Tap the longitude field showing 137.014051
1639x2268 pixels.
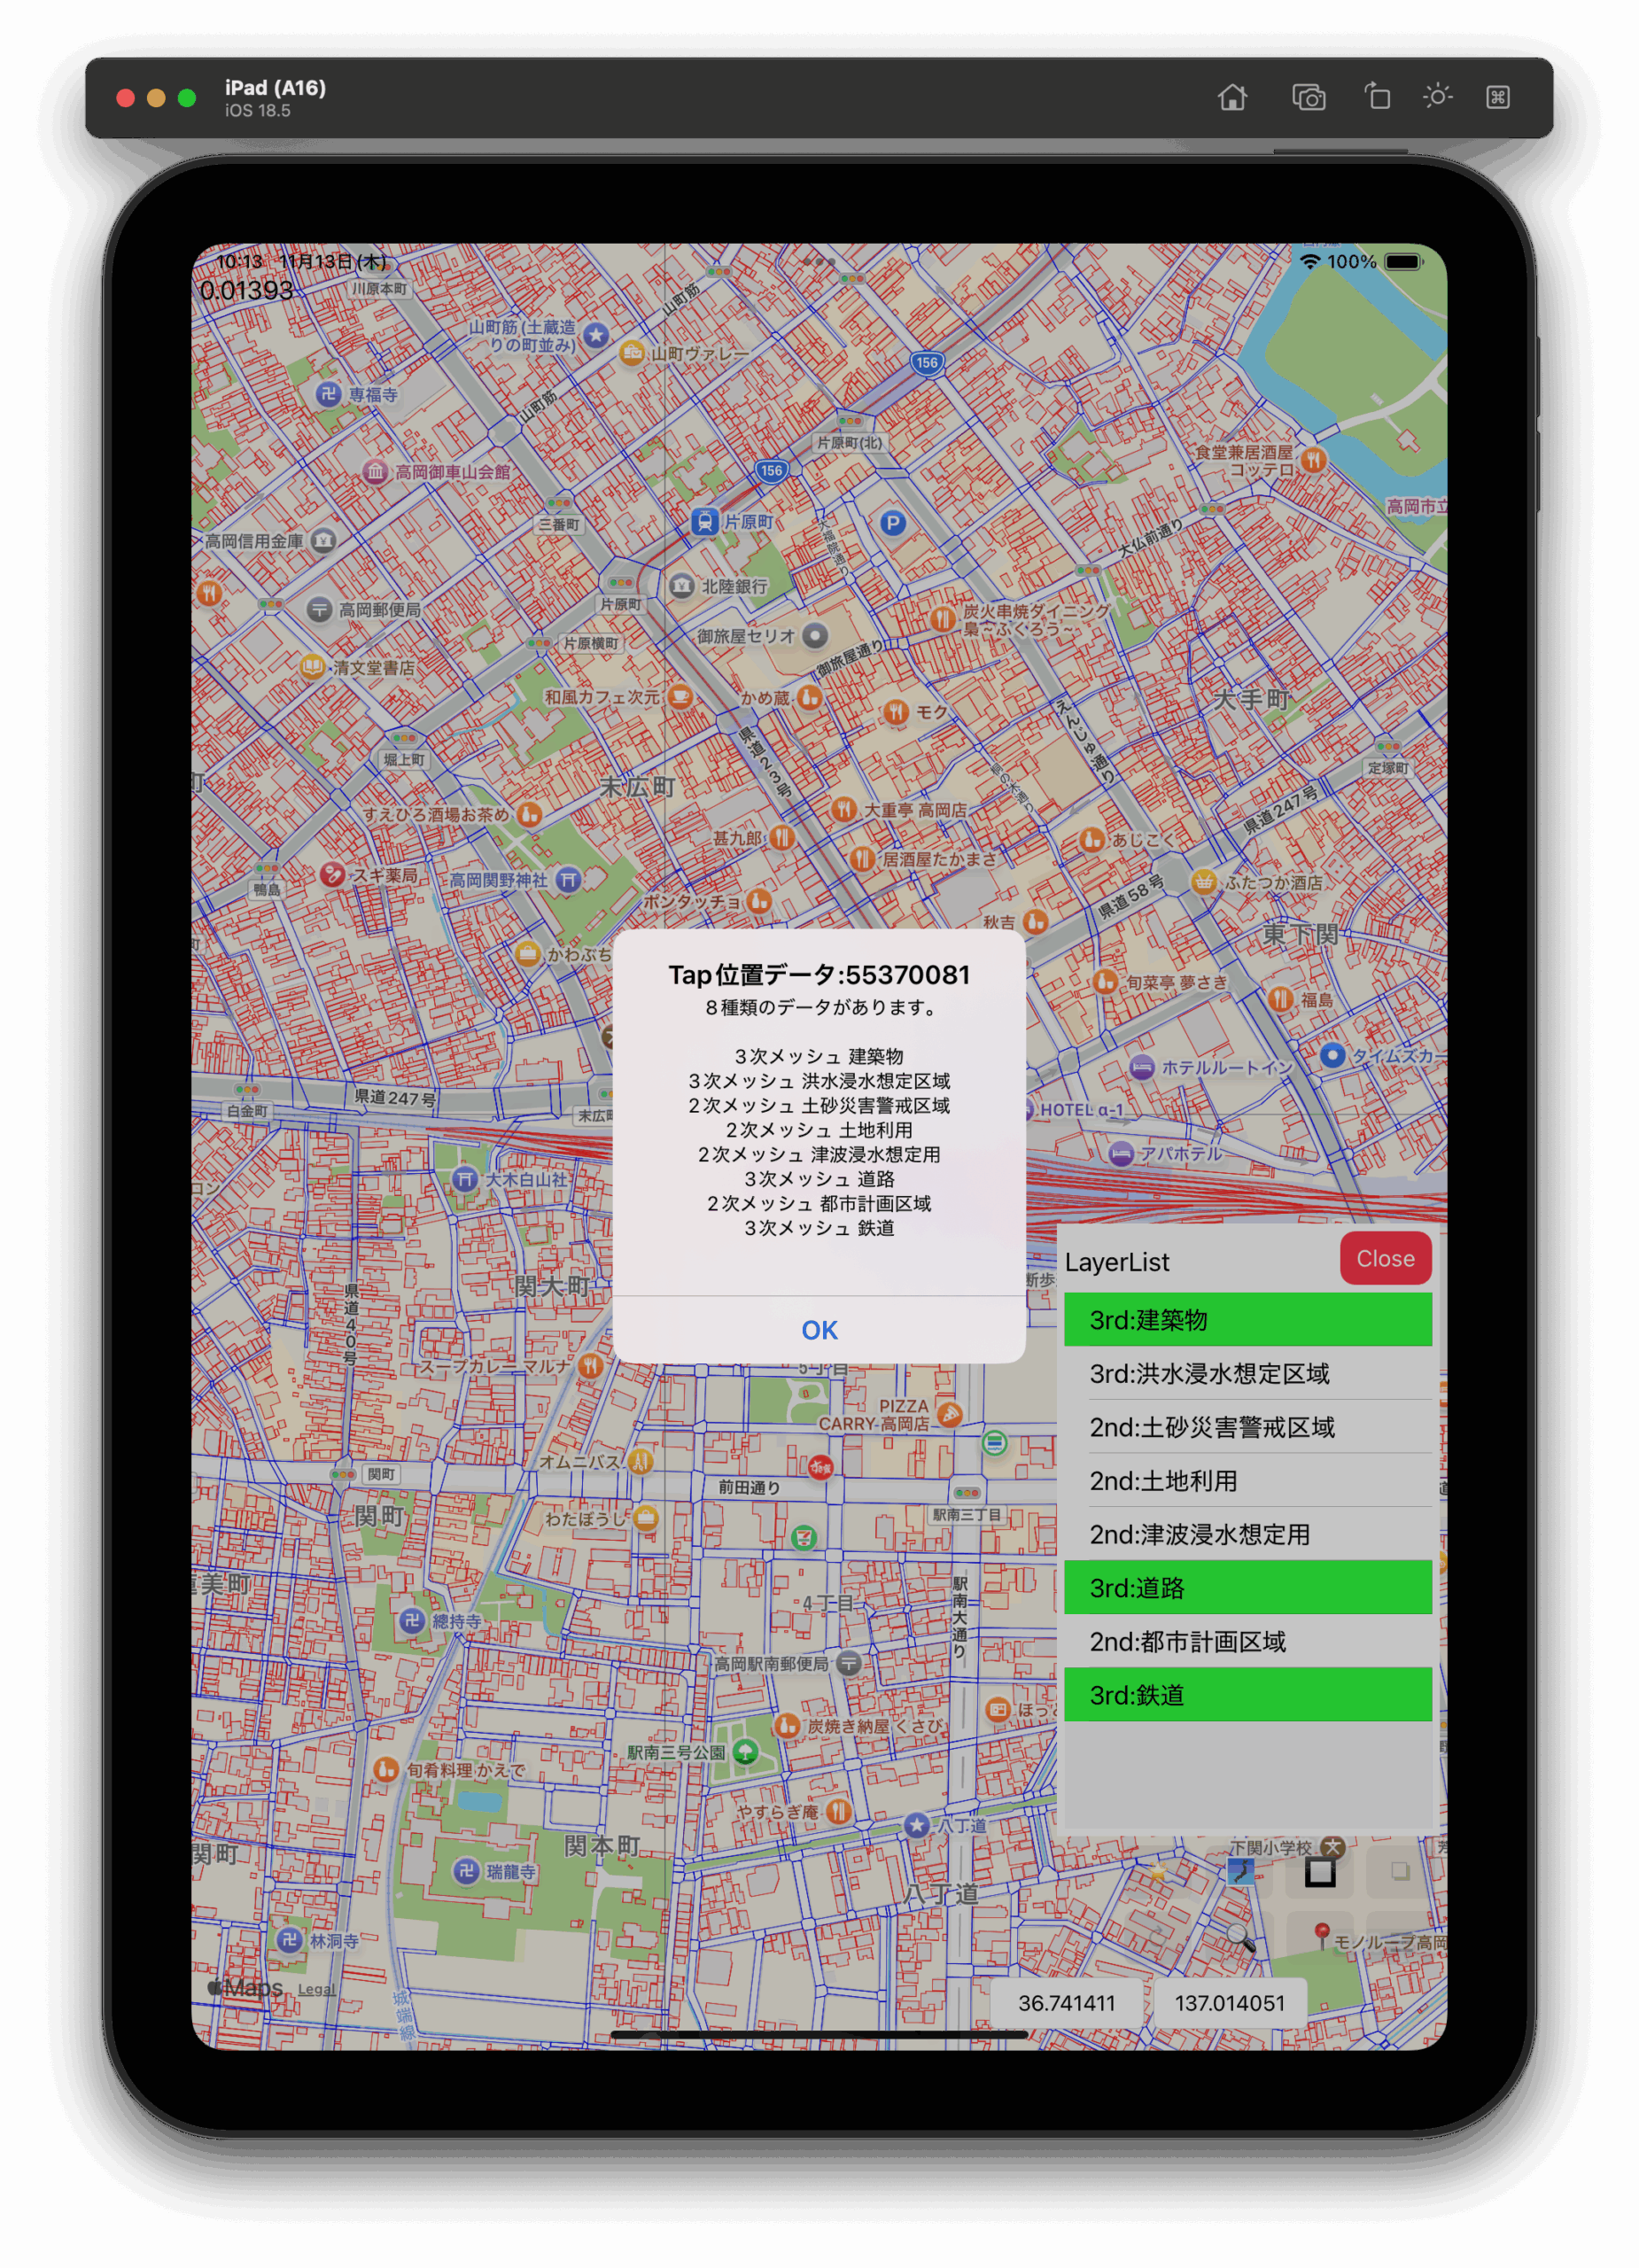[x=1229, y=2003]
